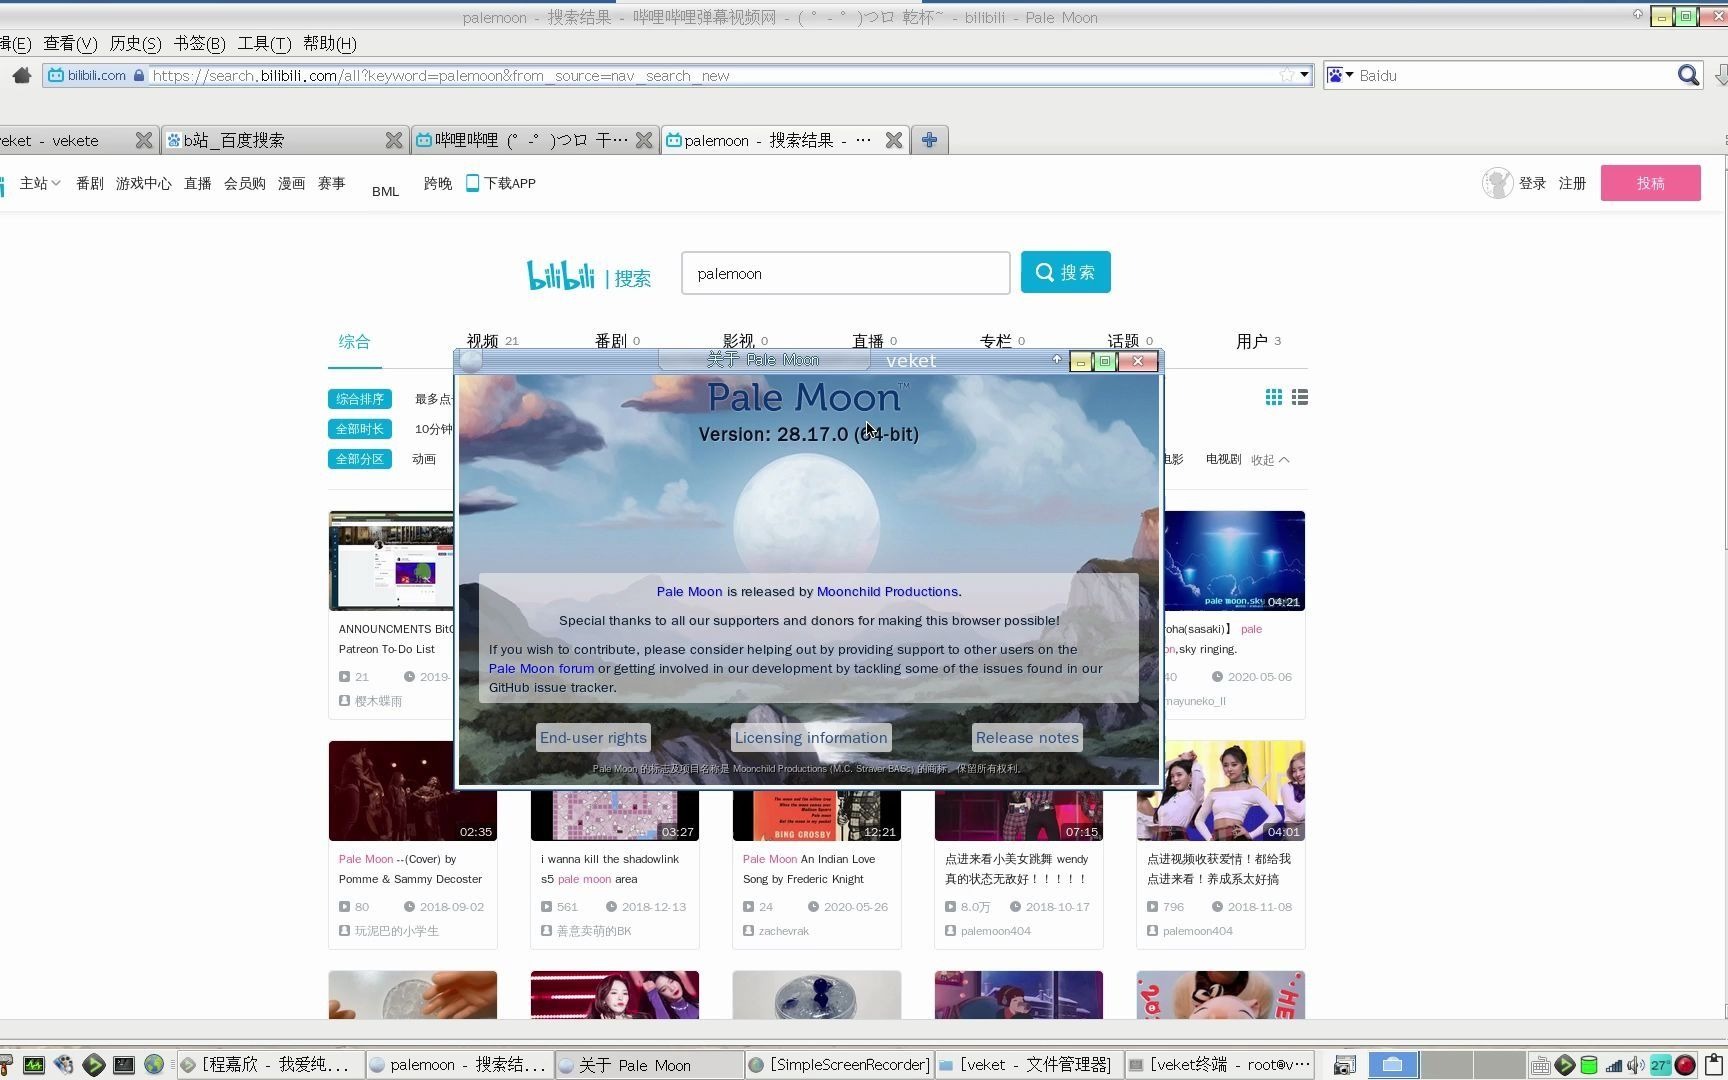Click the Baidu search input field
The image size is (1728, 1080).
point(1515,75)
